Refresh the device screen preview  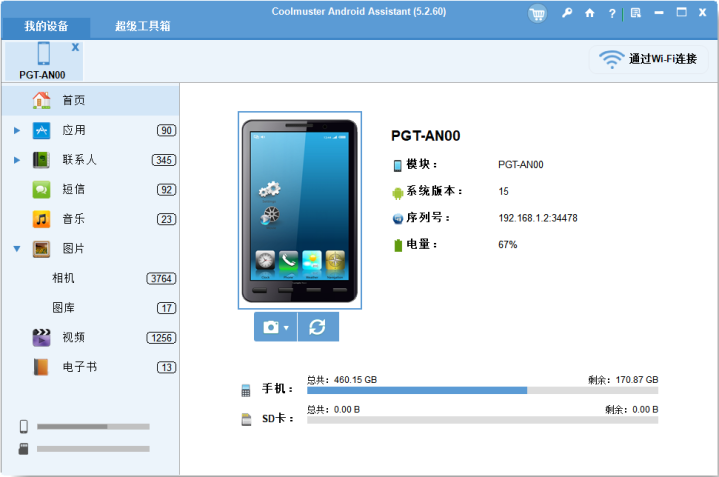(318, 327)
